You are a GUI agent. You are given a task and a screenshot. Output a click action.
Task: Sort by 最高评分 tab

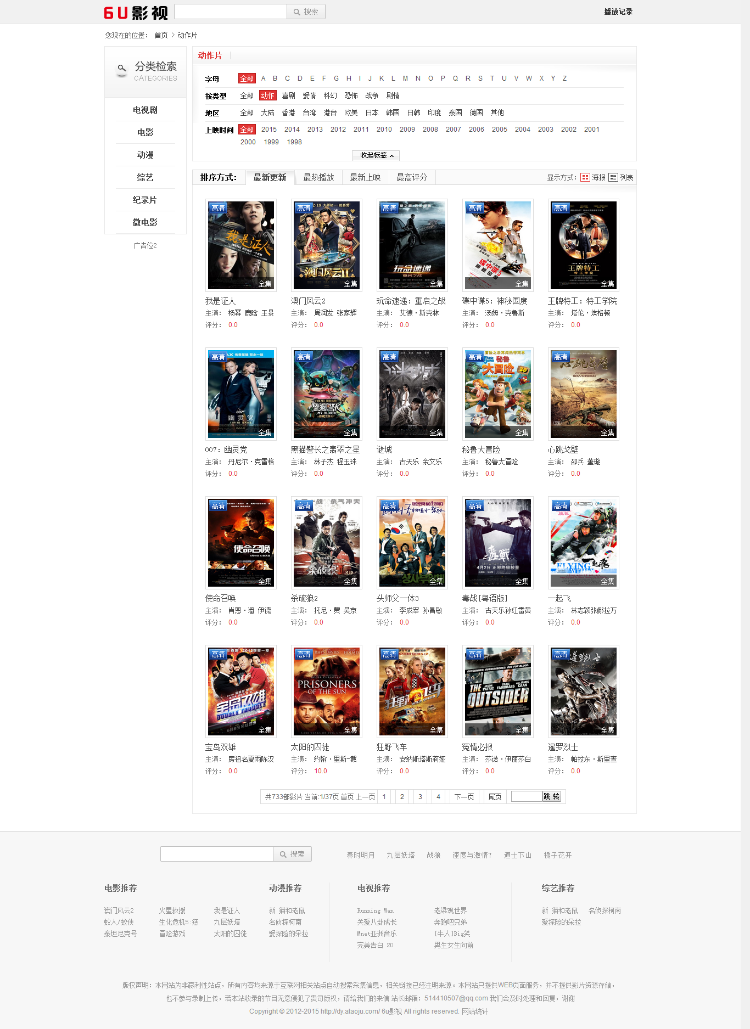click(411, 177)
